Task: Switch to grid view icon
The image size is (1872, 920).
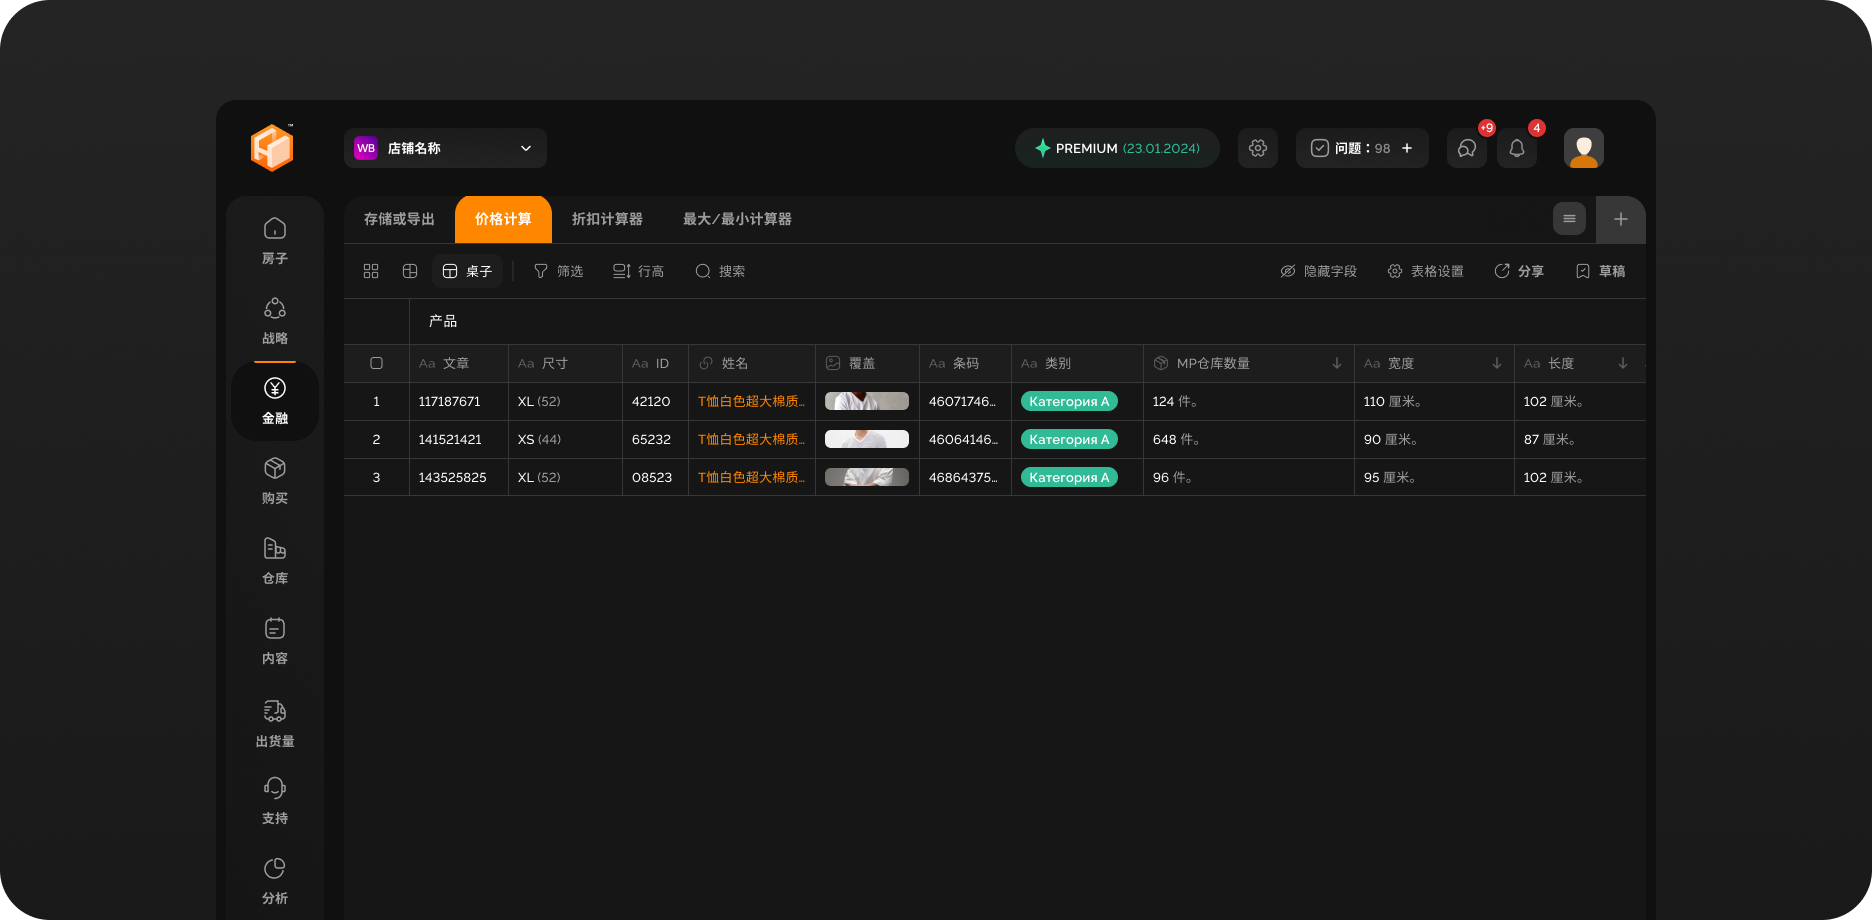Action: click(371, 271)
